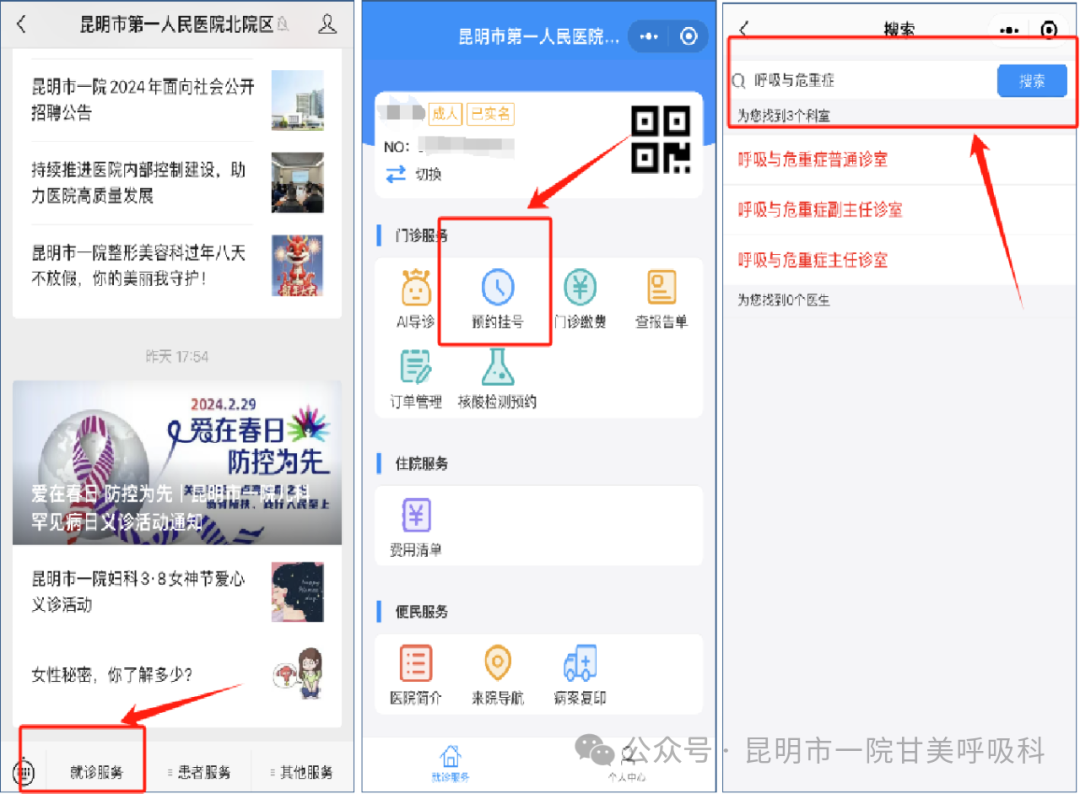The height and width of the screenshot is (794, 1080).
Task: Open 病案复印 medical record copy
Action: point(580,676)
